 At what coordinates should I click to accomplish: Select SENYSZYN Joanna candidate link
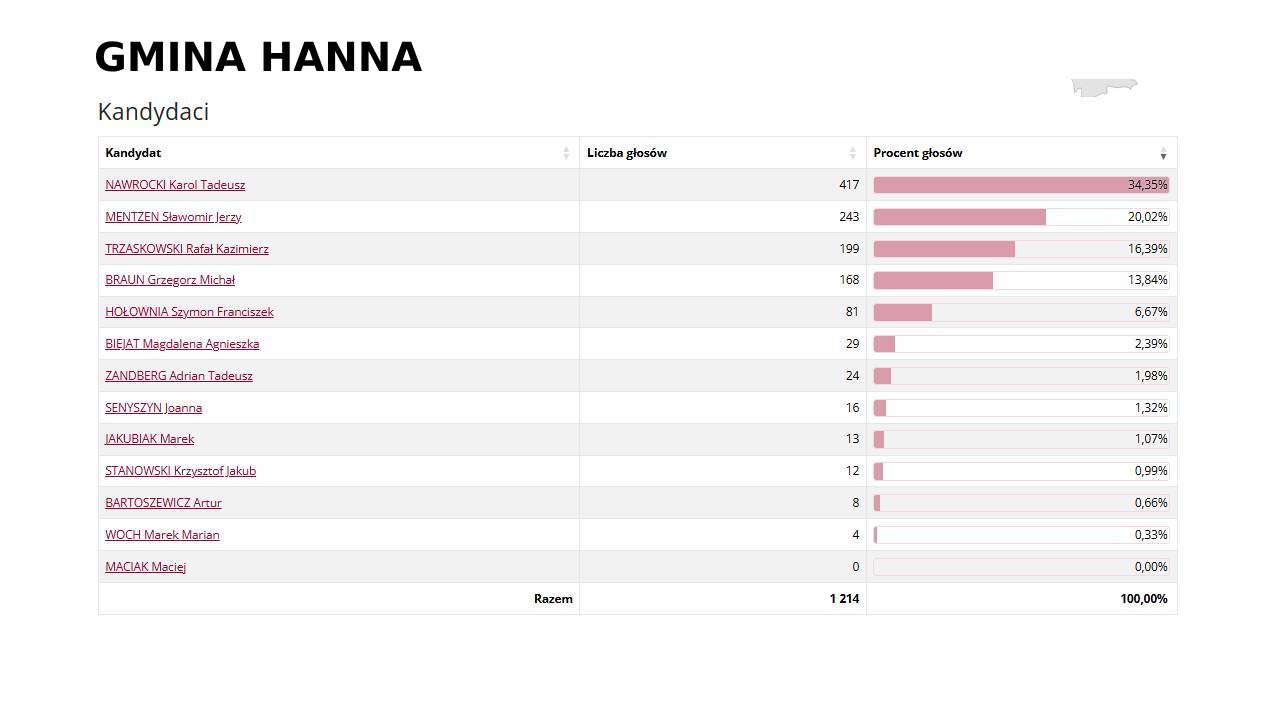coord(153,408)
